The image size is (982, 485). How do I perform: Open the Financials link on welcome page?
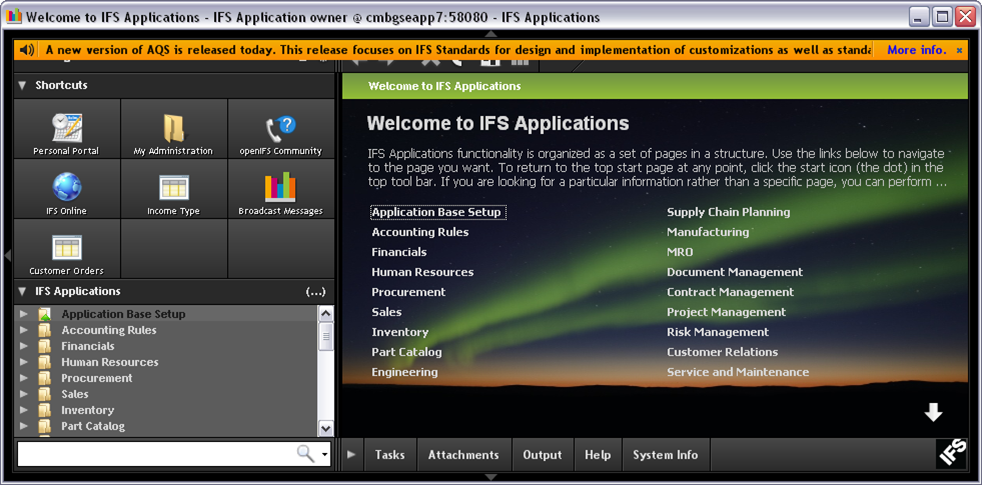coord(399,253)
